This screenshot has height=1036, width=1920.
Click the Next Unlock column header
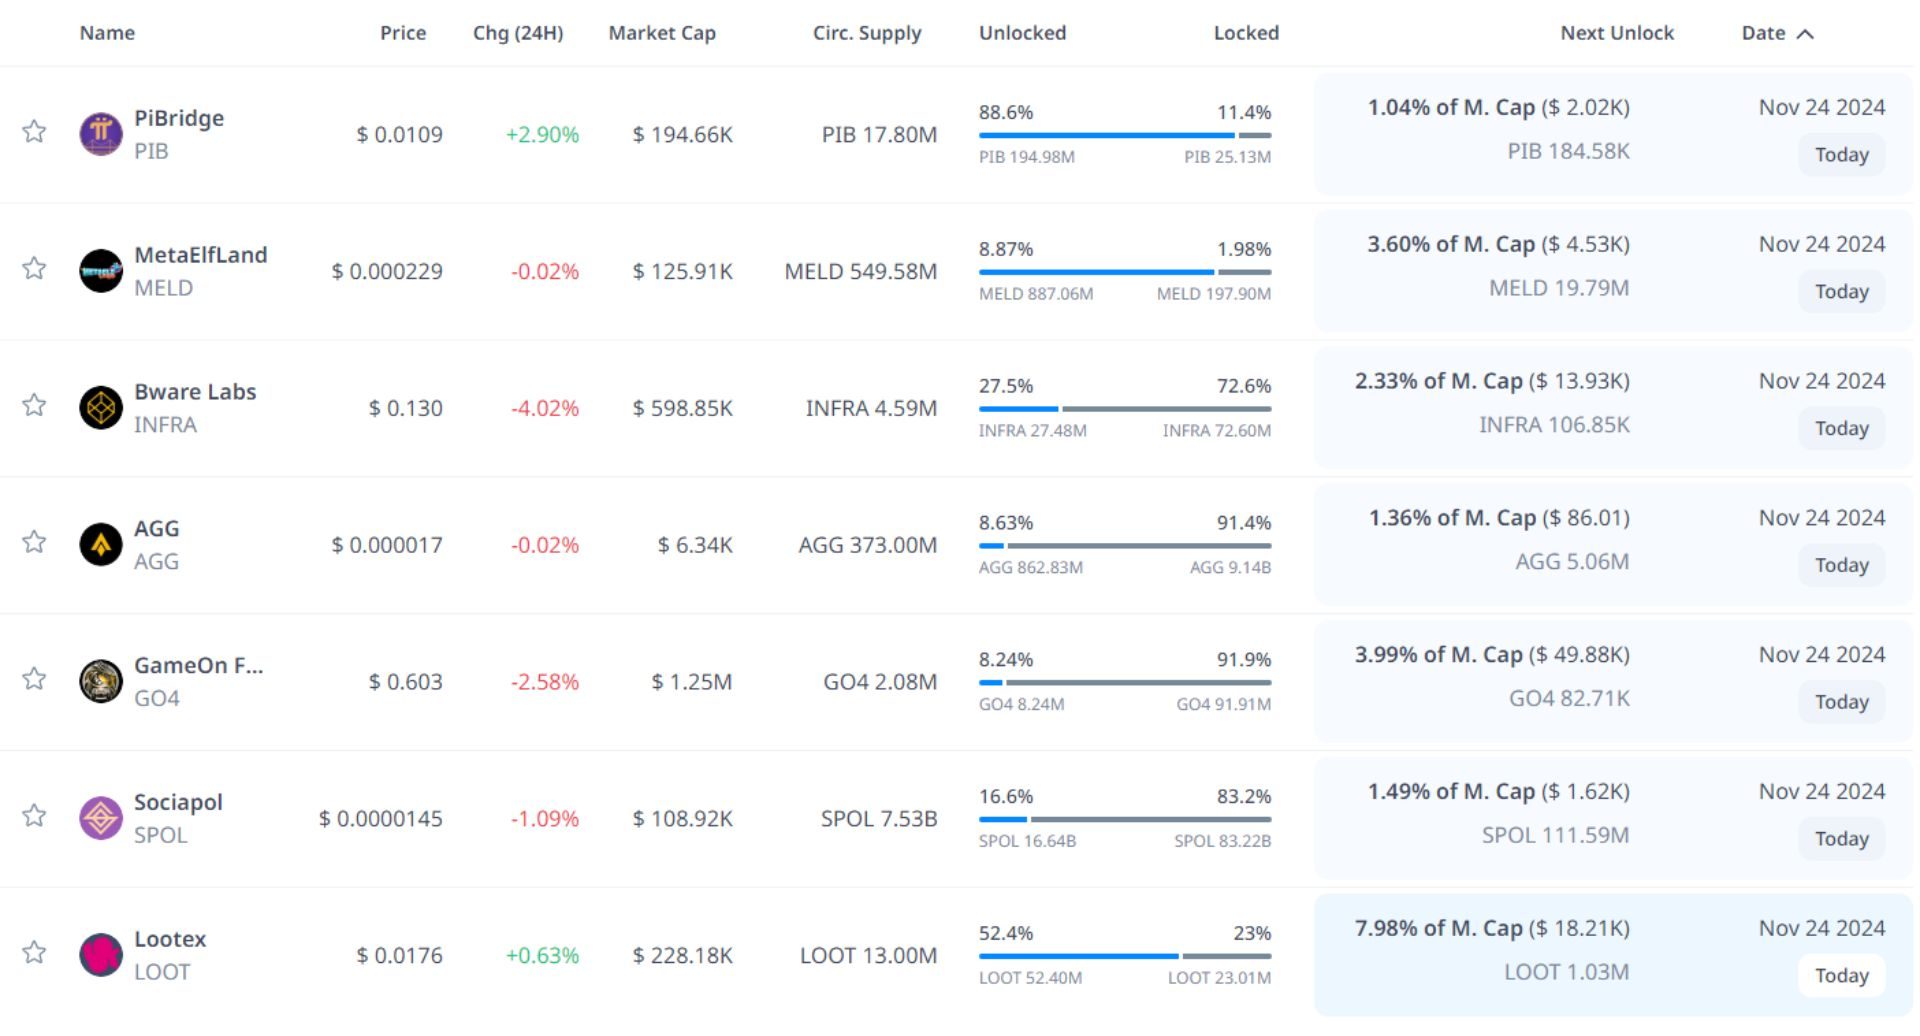click(x=1617, y=33)
